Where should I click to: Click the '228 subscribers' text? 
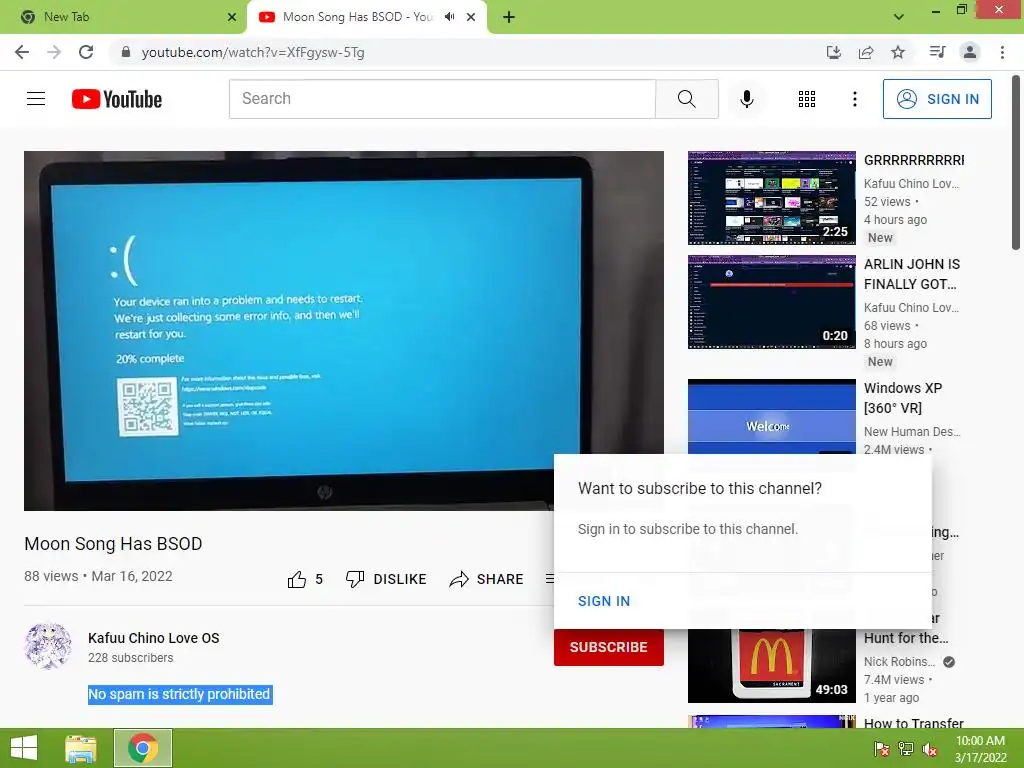pos(131,658)
